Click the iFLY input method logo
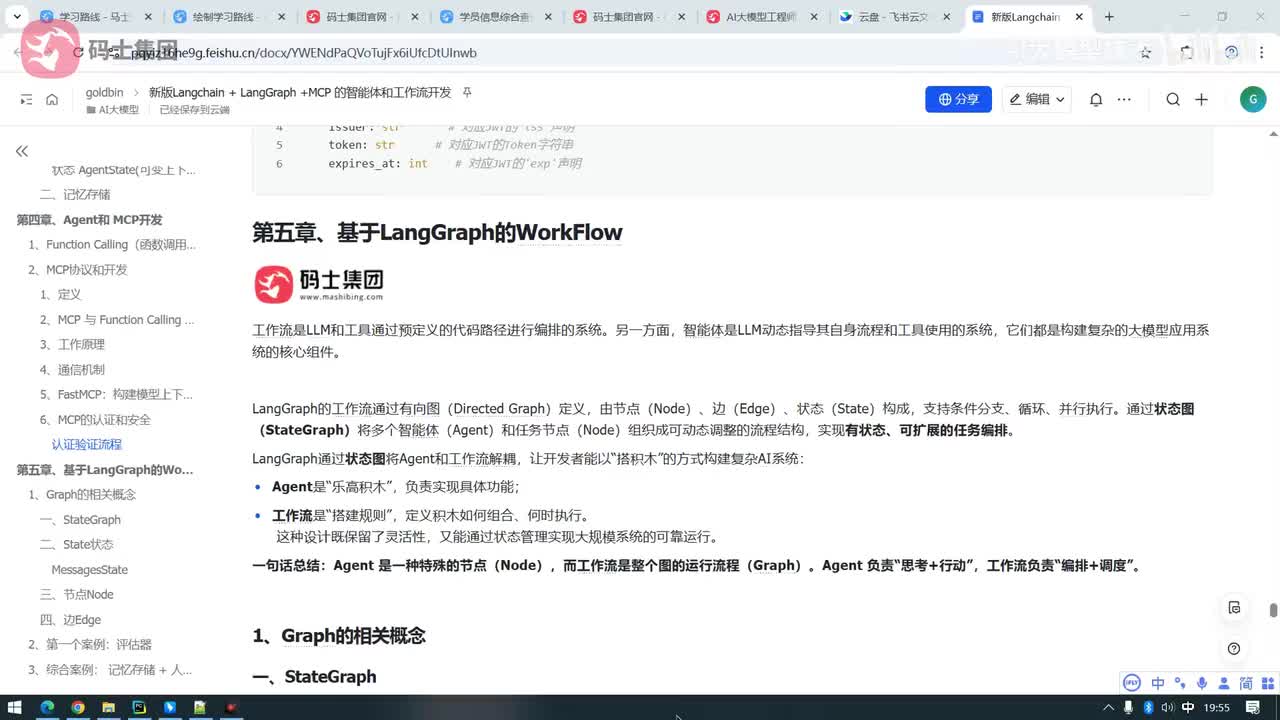 (x=1132, y=683)
